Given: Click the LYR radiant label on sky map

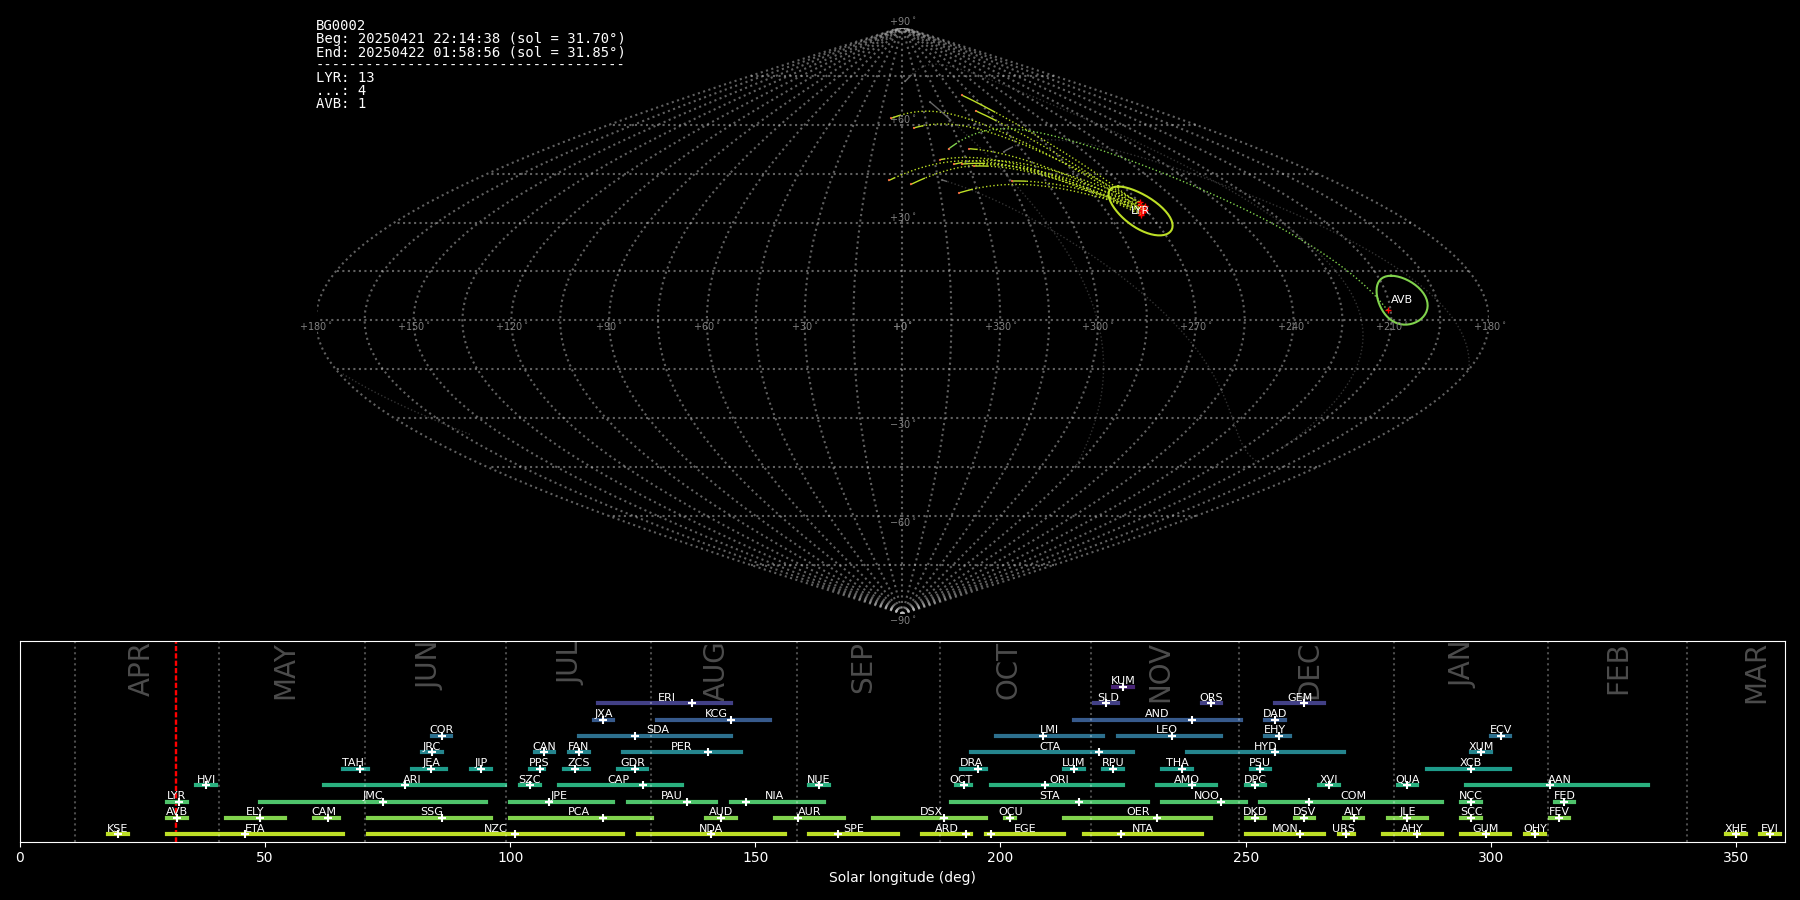Looking at the screenshot, I should (x=1140, y=211).
